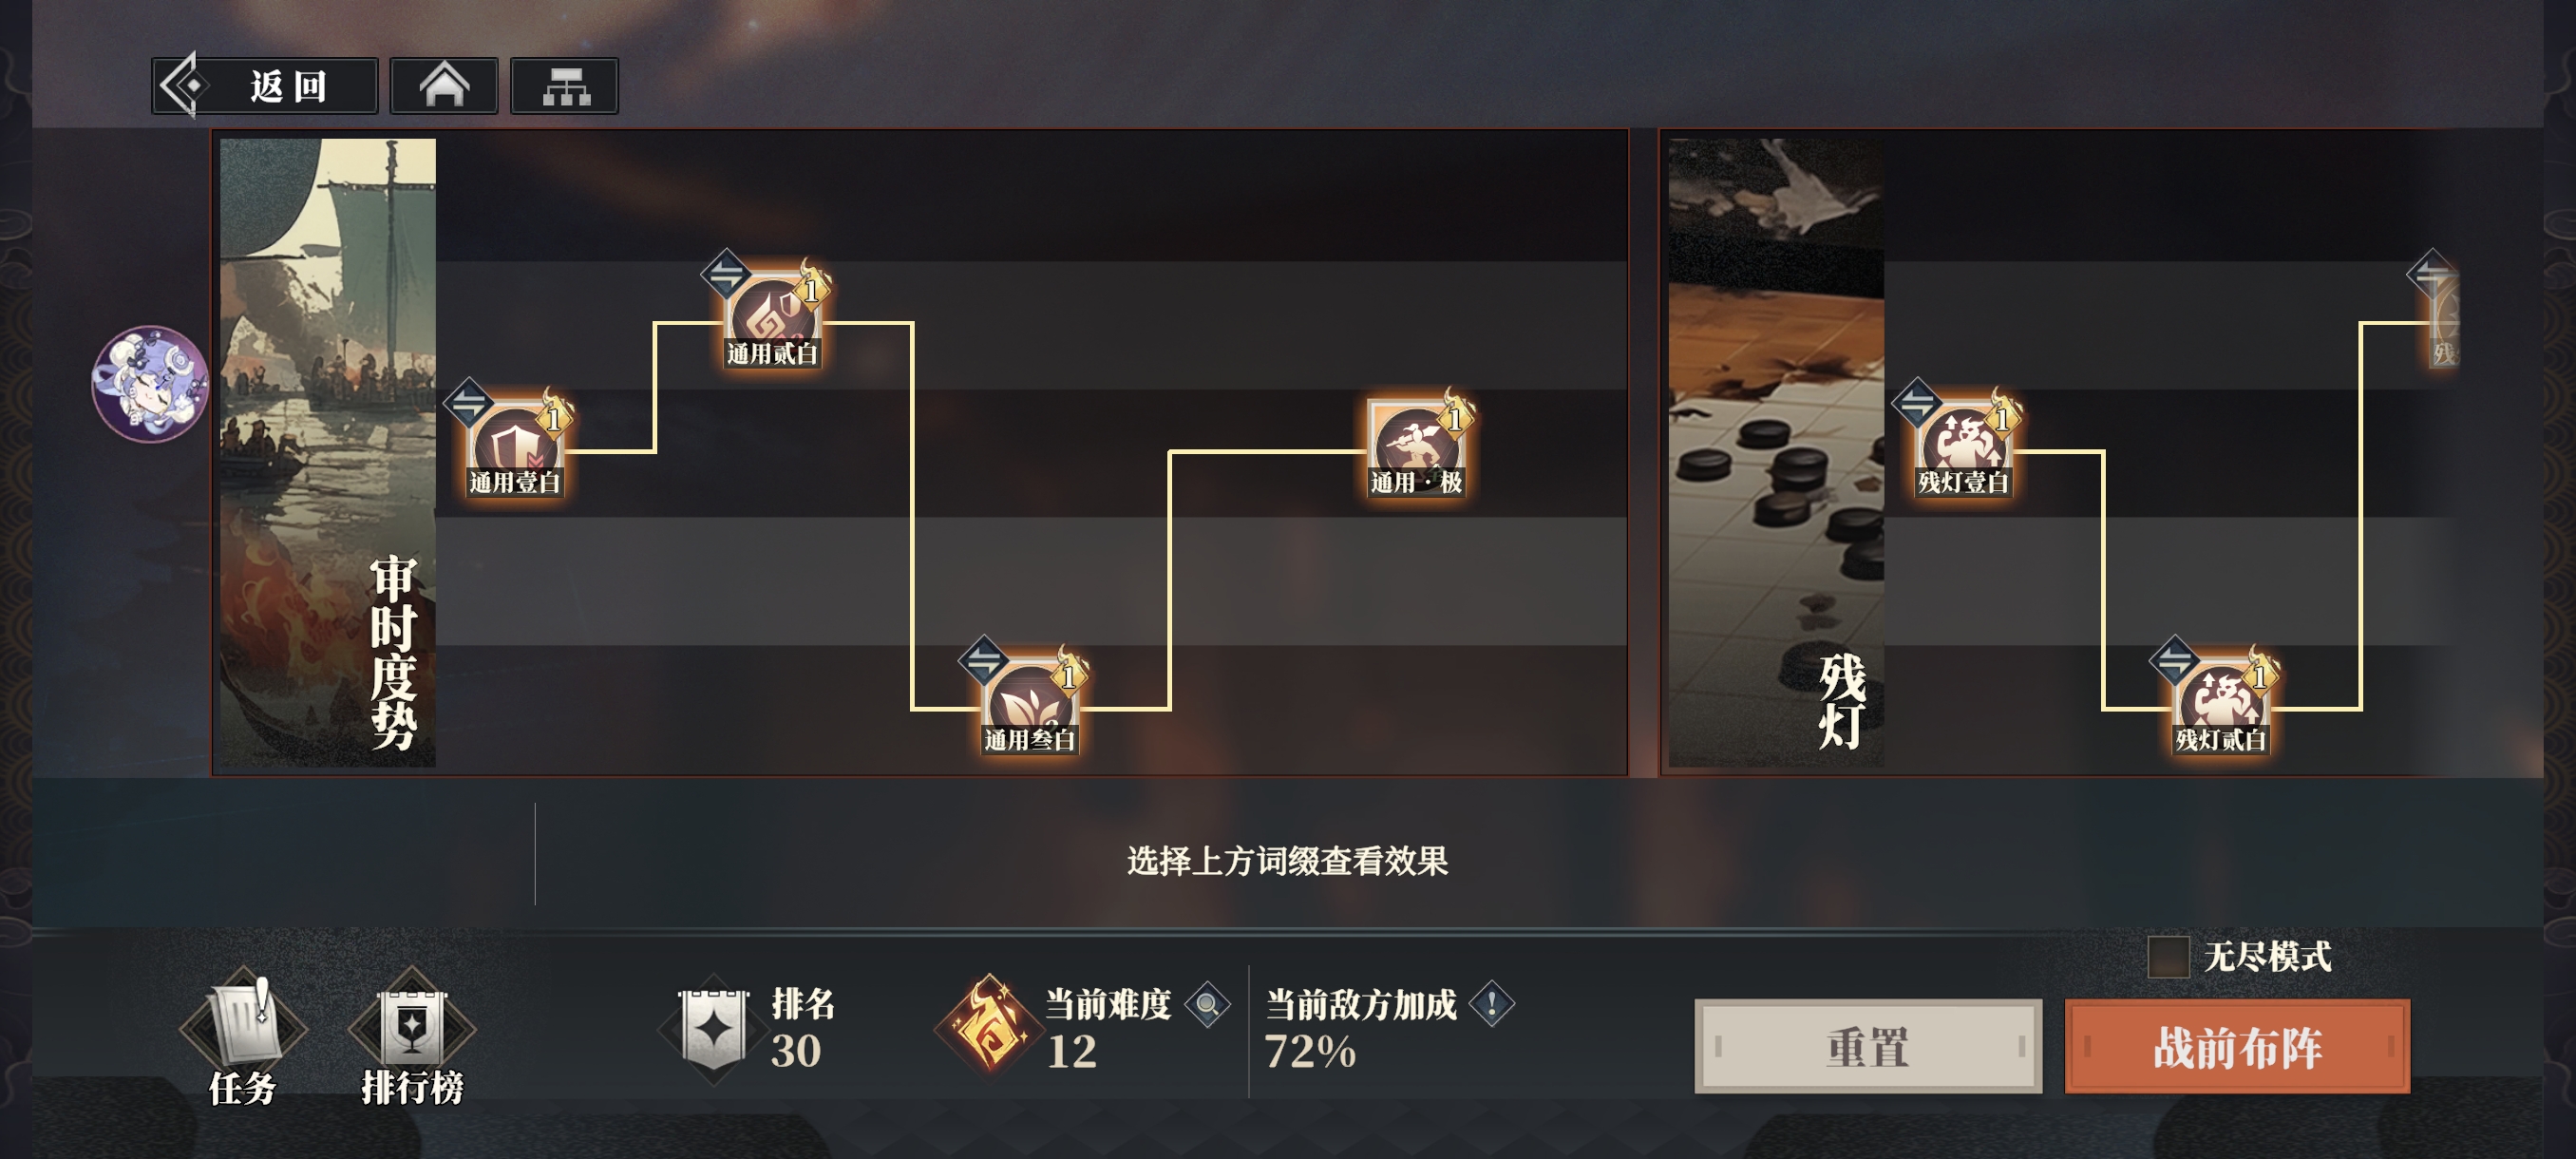The width and height of the screenshot is (2576, 1159).
Task: Click the 战前布阵 formation button
Action: 2238,1046
